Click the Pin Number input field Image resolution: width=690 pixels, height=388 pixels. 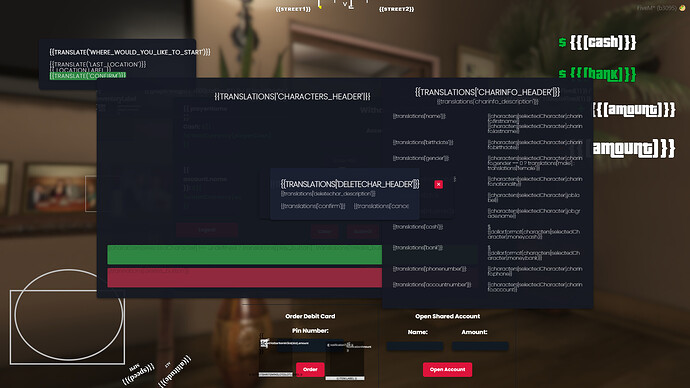(310, 345)
